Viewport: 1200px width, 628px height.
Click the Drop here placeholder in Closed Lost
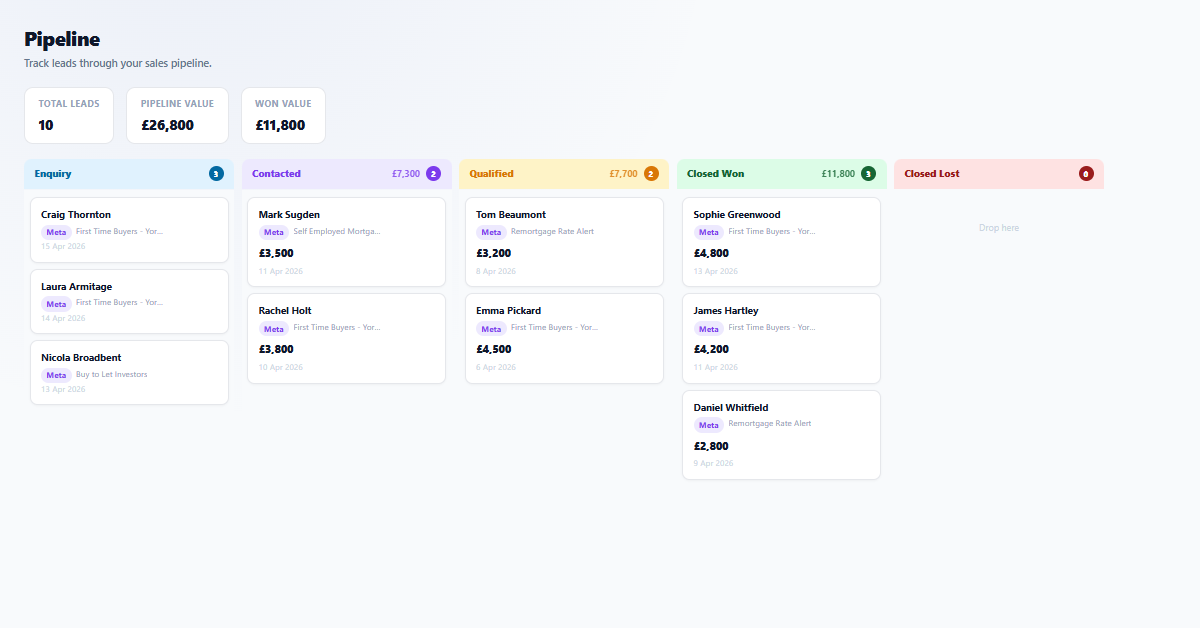pos(999,228)
